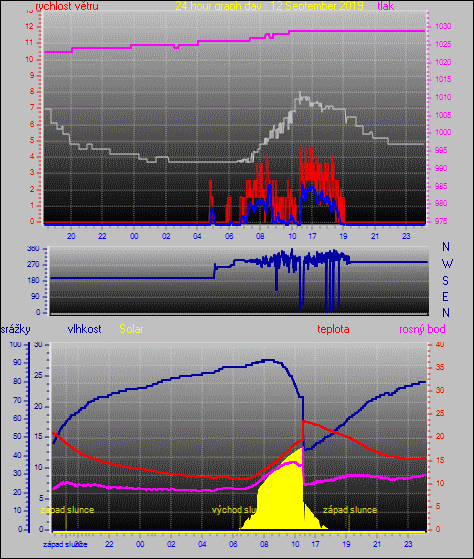Click hour label 23 under top chart

[406, 236]
